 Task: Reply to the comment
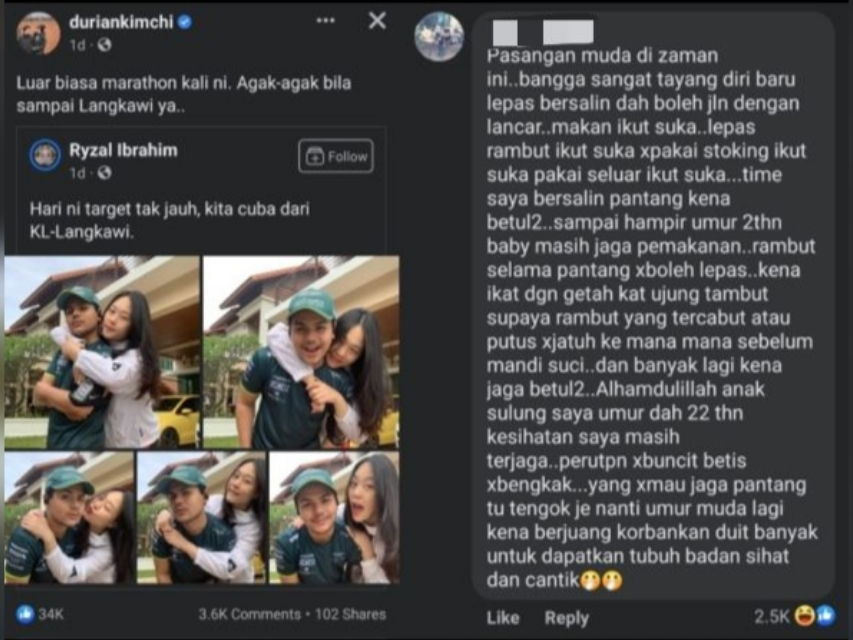(567, 618)
